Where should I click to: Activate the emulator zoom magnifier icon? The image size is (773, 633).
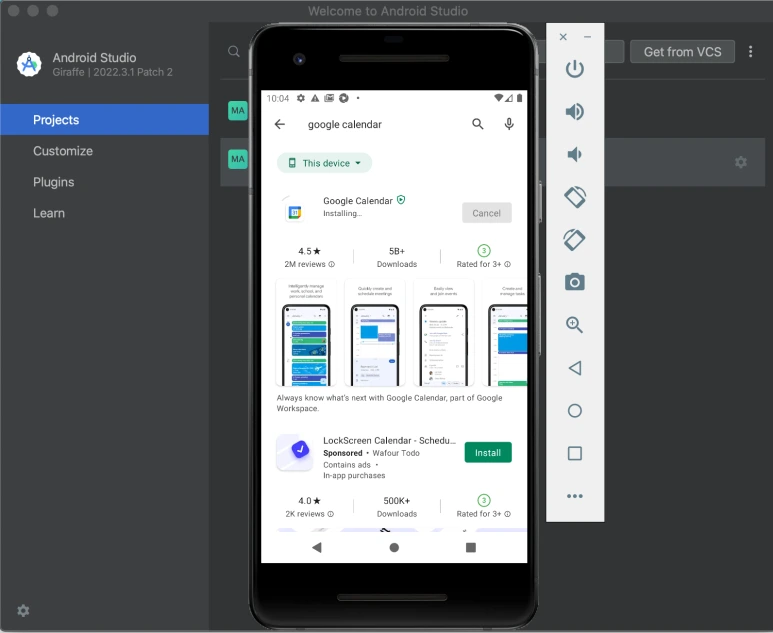(x=574, y=325)
